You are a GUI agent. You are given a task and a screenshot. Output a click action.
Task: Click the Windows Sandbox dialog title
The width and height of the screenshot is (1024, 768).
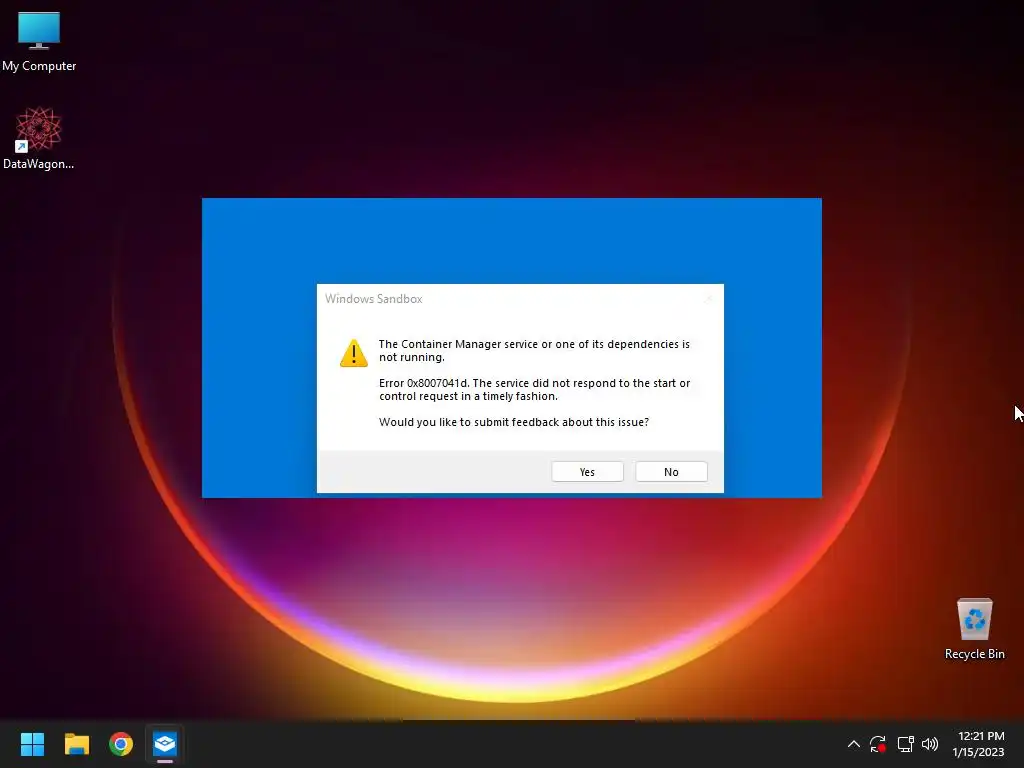coord(374,298)
